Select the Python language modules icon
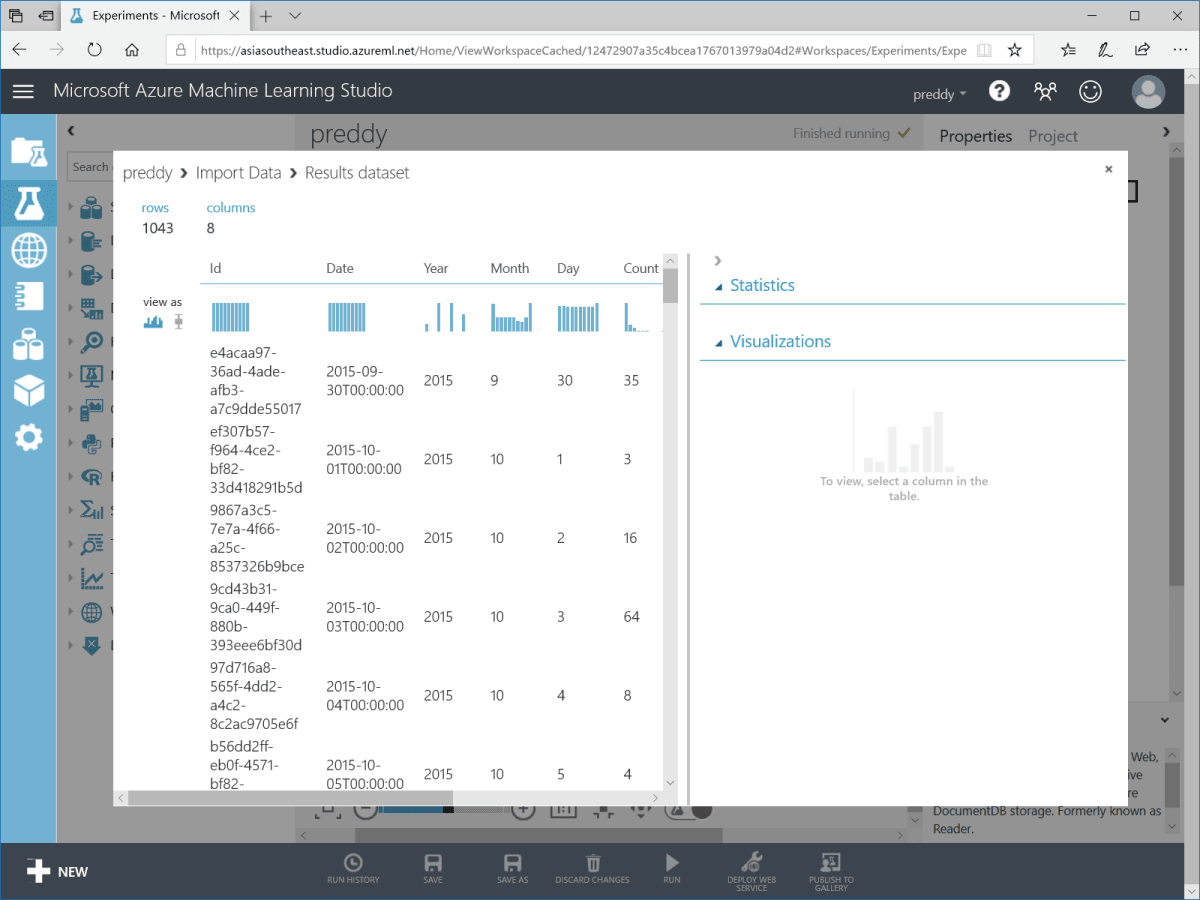Viewport: 1200px width, 900px height. coord(91,443)
